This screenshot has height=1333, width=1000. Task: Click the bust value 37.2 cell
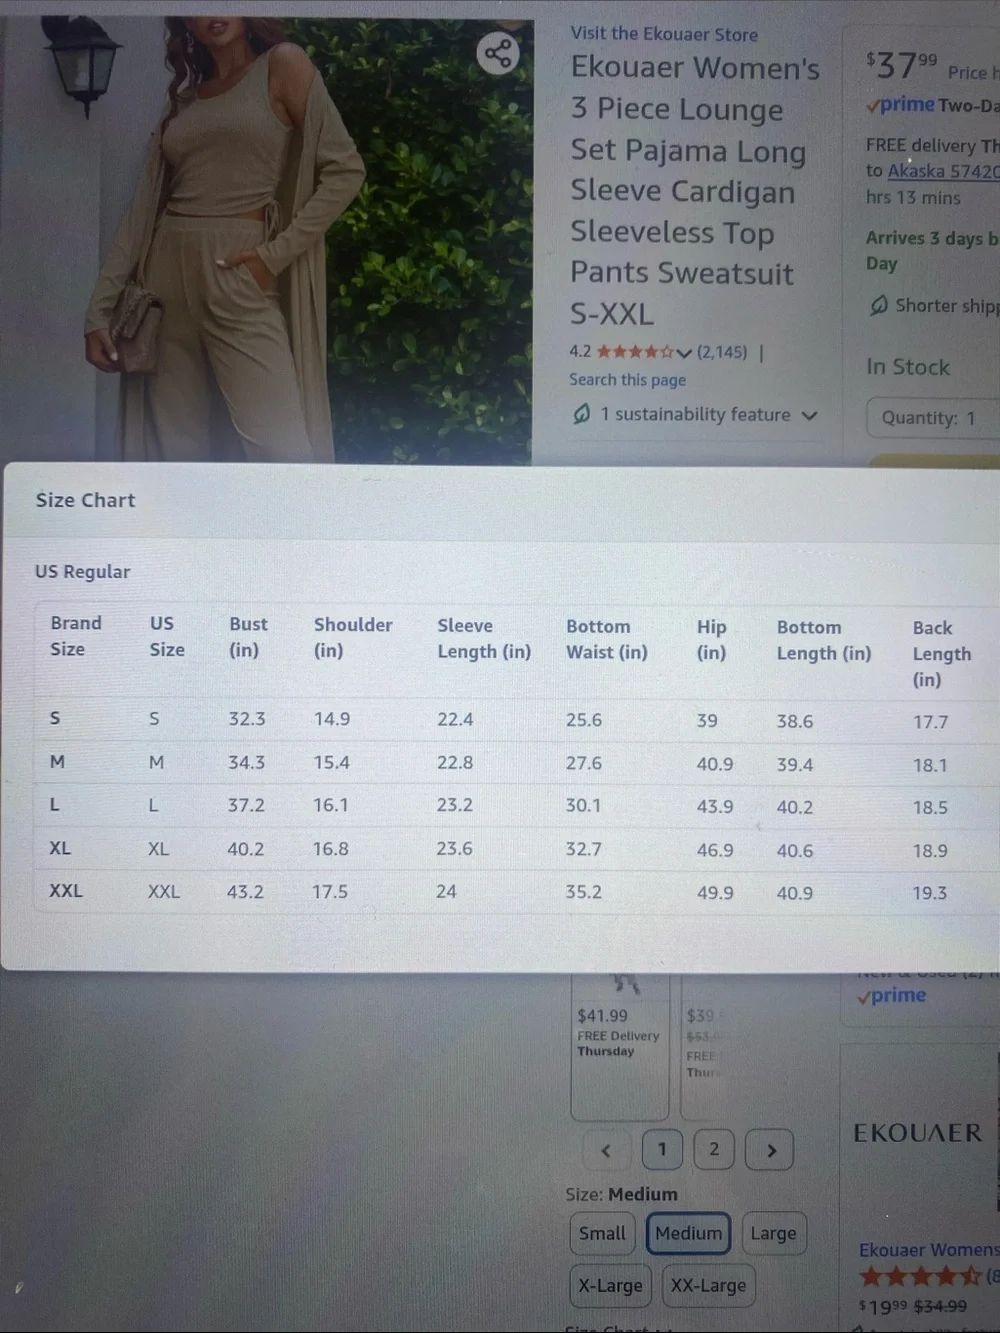pyautogui.click(x=246, y=805)
